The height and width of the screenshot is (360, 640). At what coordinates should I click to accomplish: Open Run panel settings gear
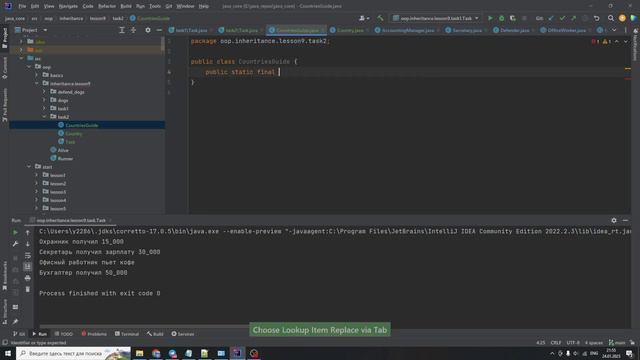click(614, 220)
